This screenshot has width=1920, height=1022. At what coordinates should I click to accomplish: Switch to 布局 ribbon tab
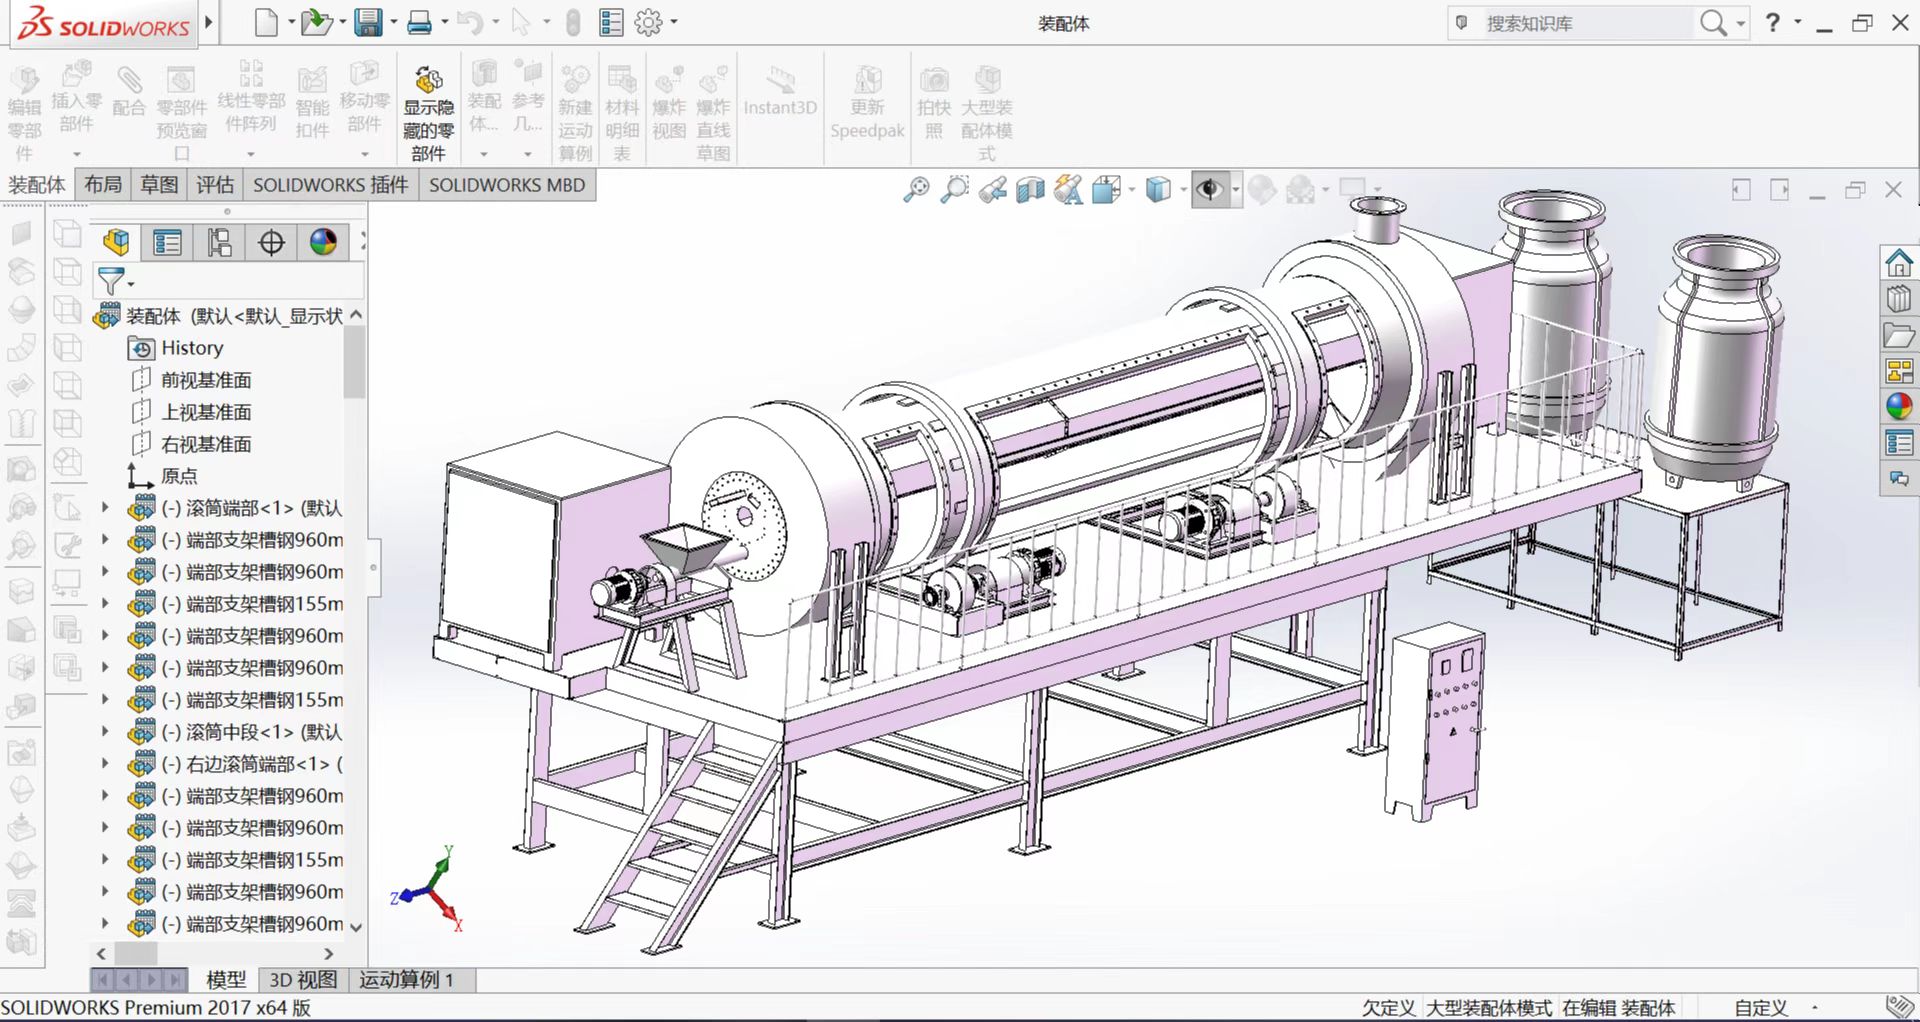(103, 185)
